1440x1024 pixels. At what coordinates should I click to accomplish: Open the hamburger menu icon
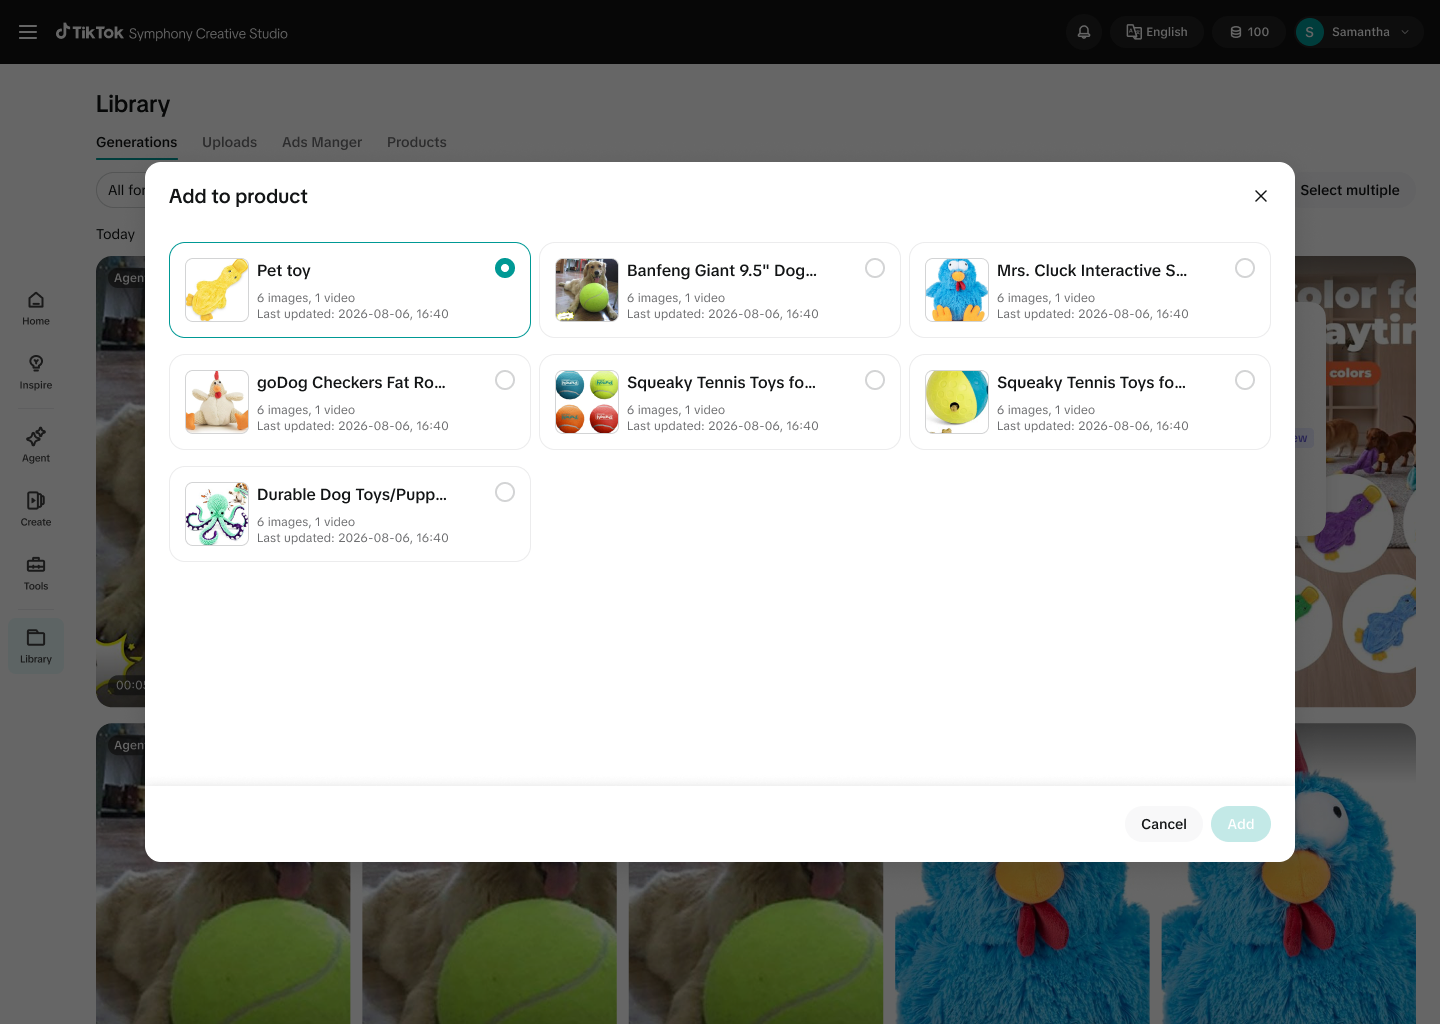point(28,32)
